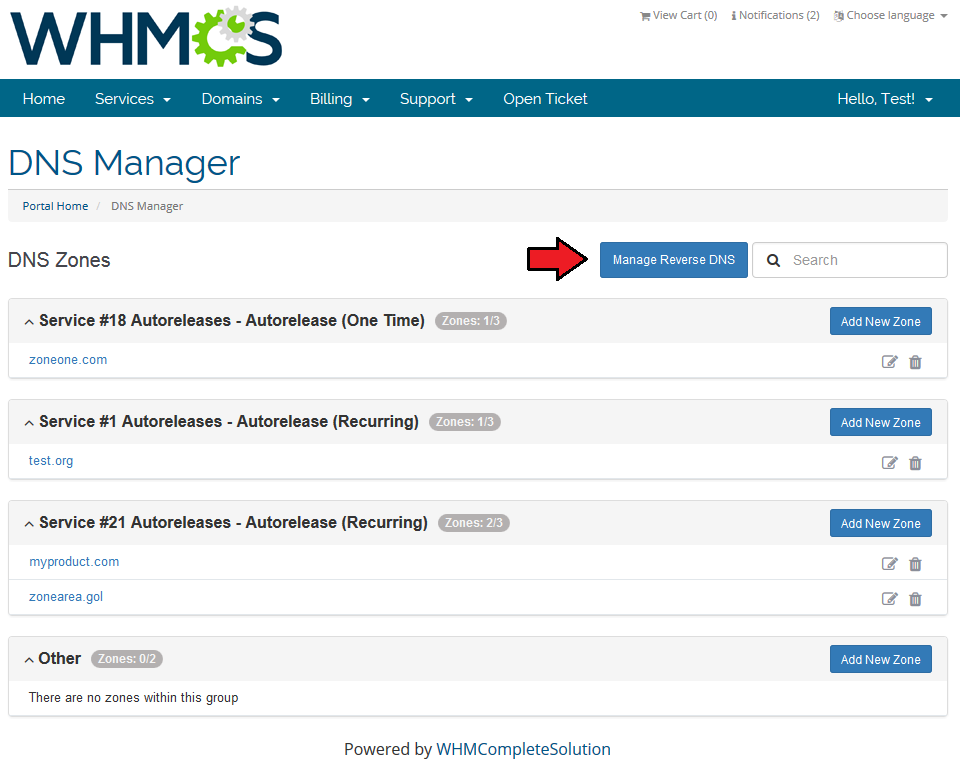Open the zoneone.com zone link
This screenshot has height=772, width=960.
(x=68, y=360)
